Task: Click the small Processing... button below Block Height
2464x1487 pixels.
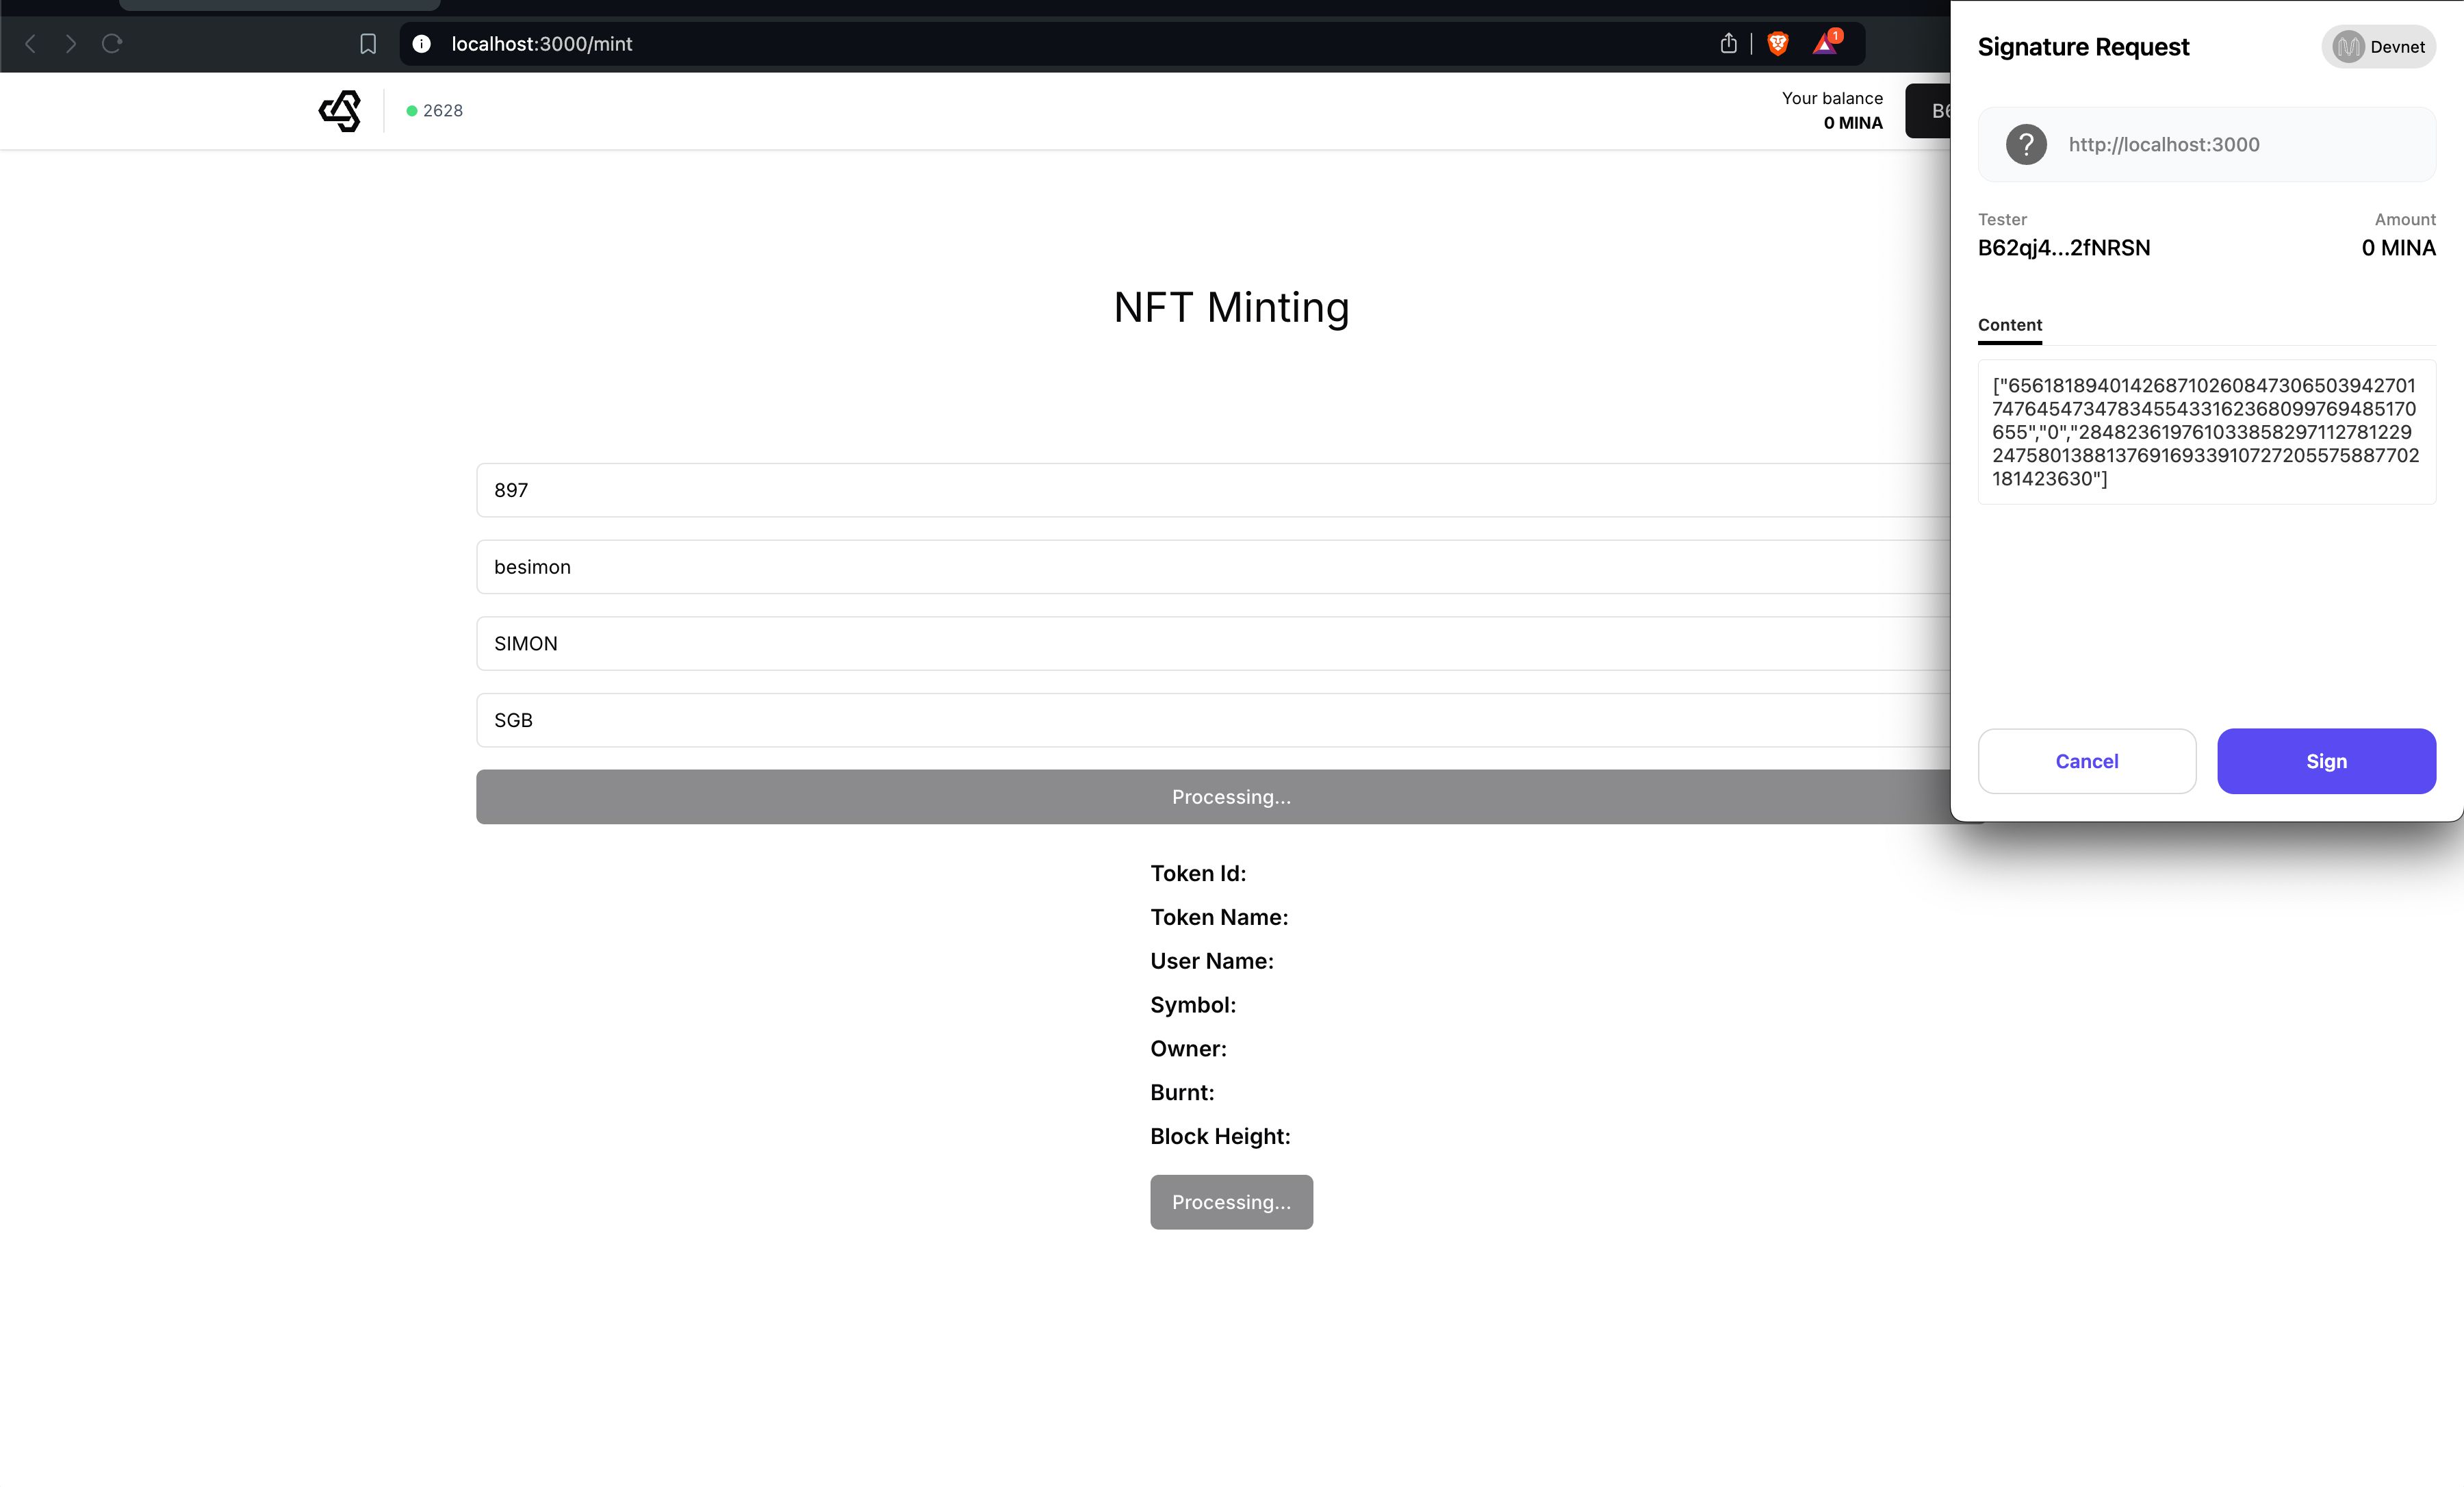Action: pos(1231,1202)
